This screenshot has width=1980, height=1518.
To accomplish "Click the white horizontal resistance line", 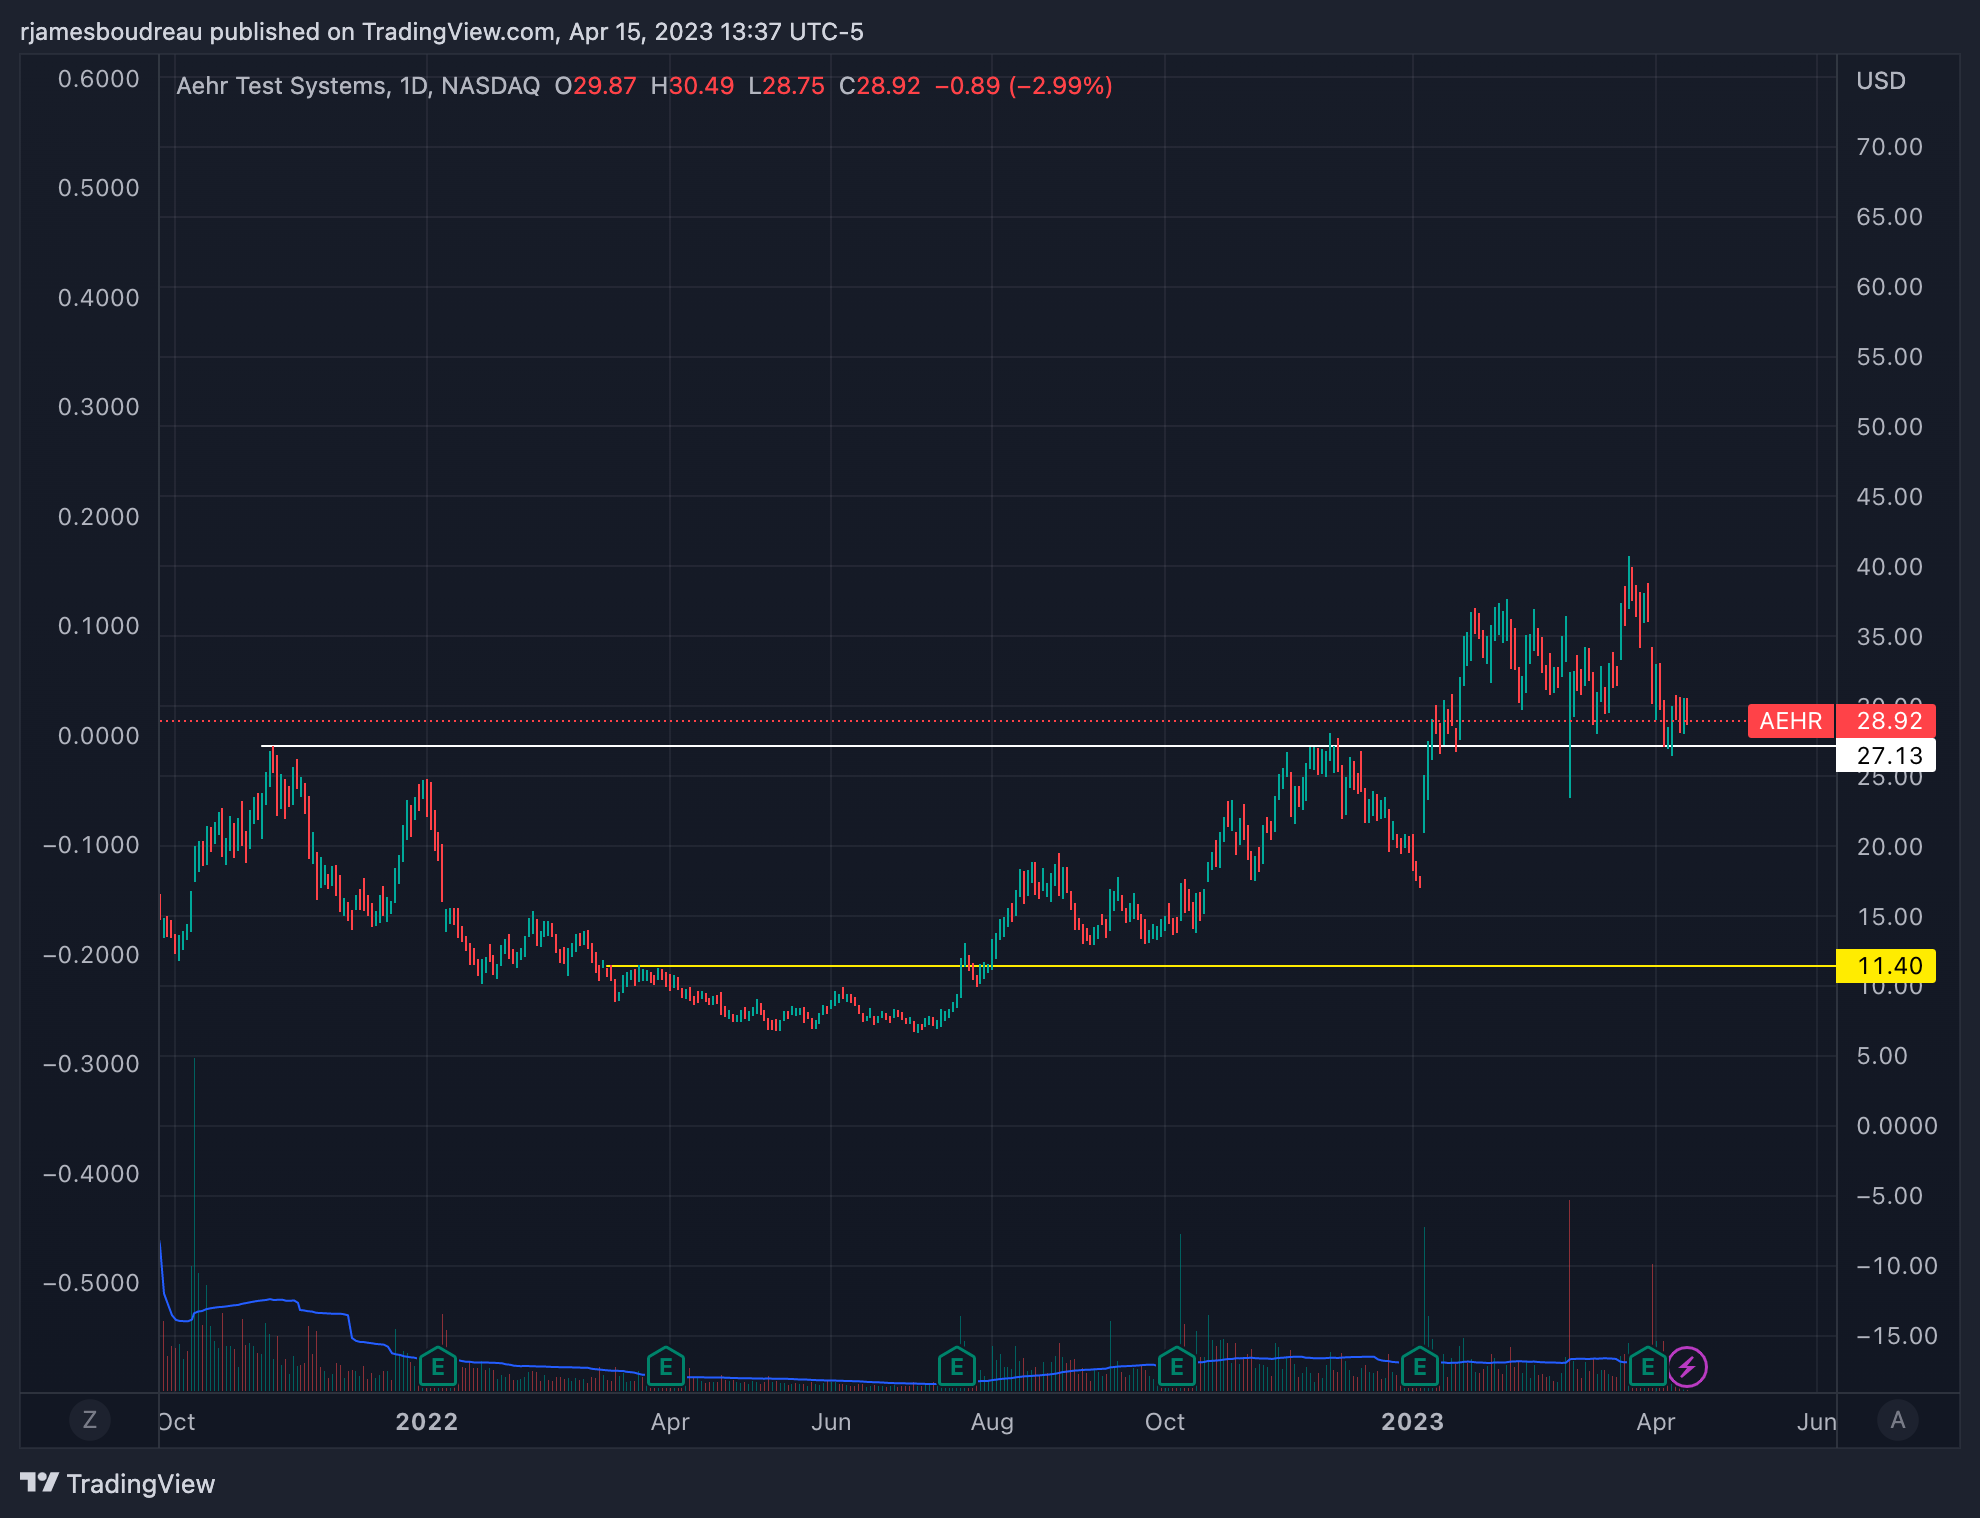I will 800,746.
